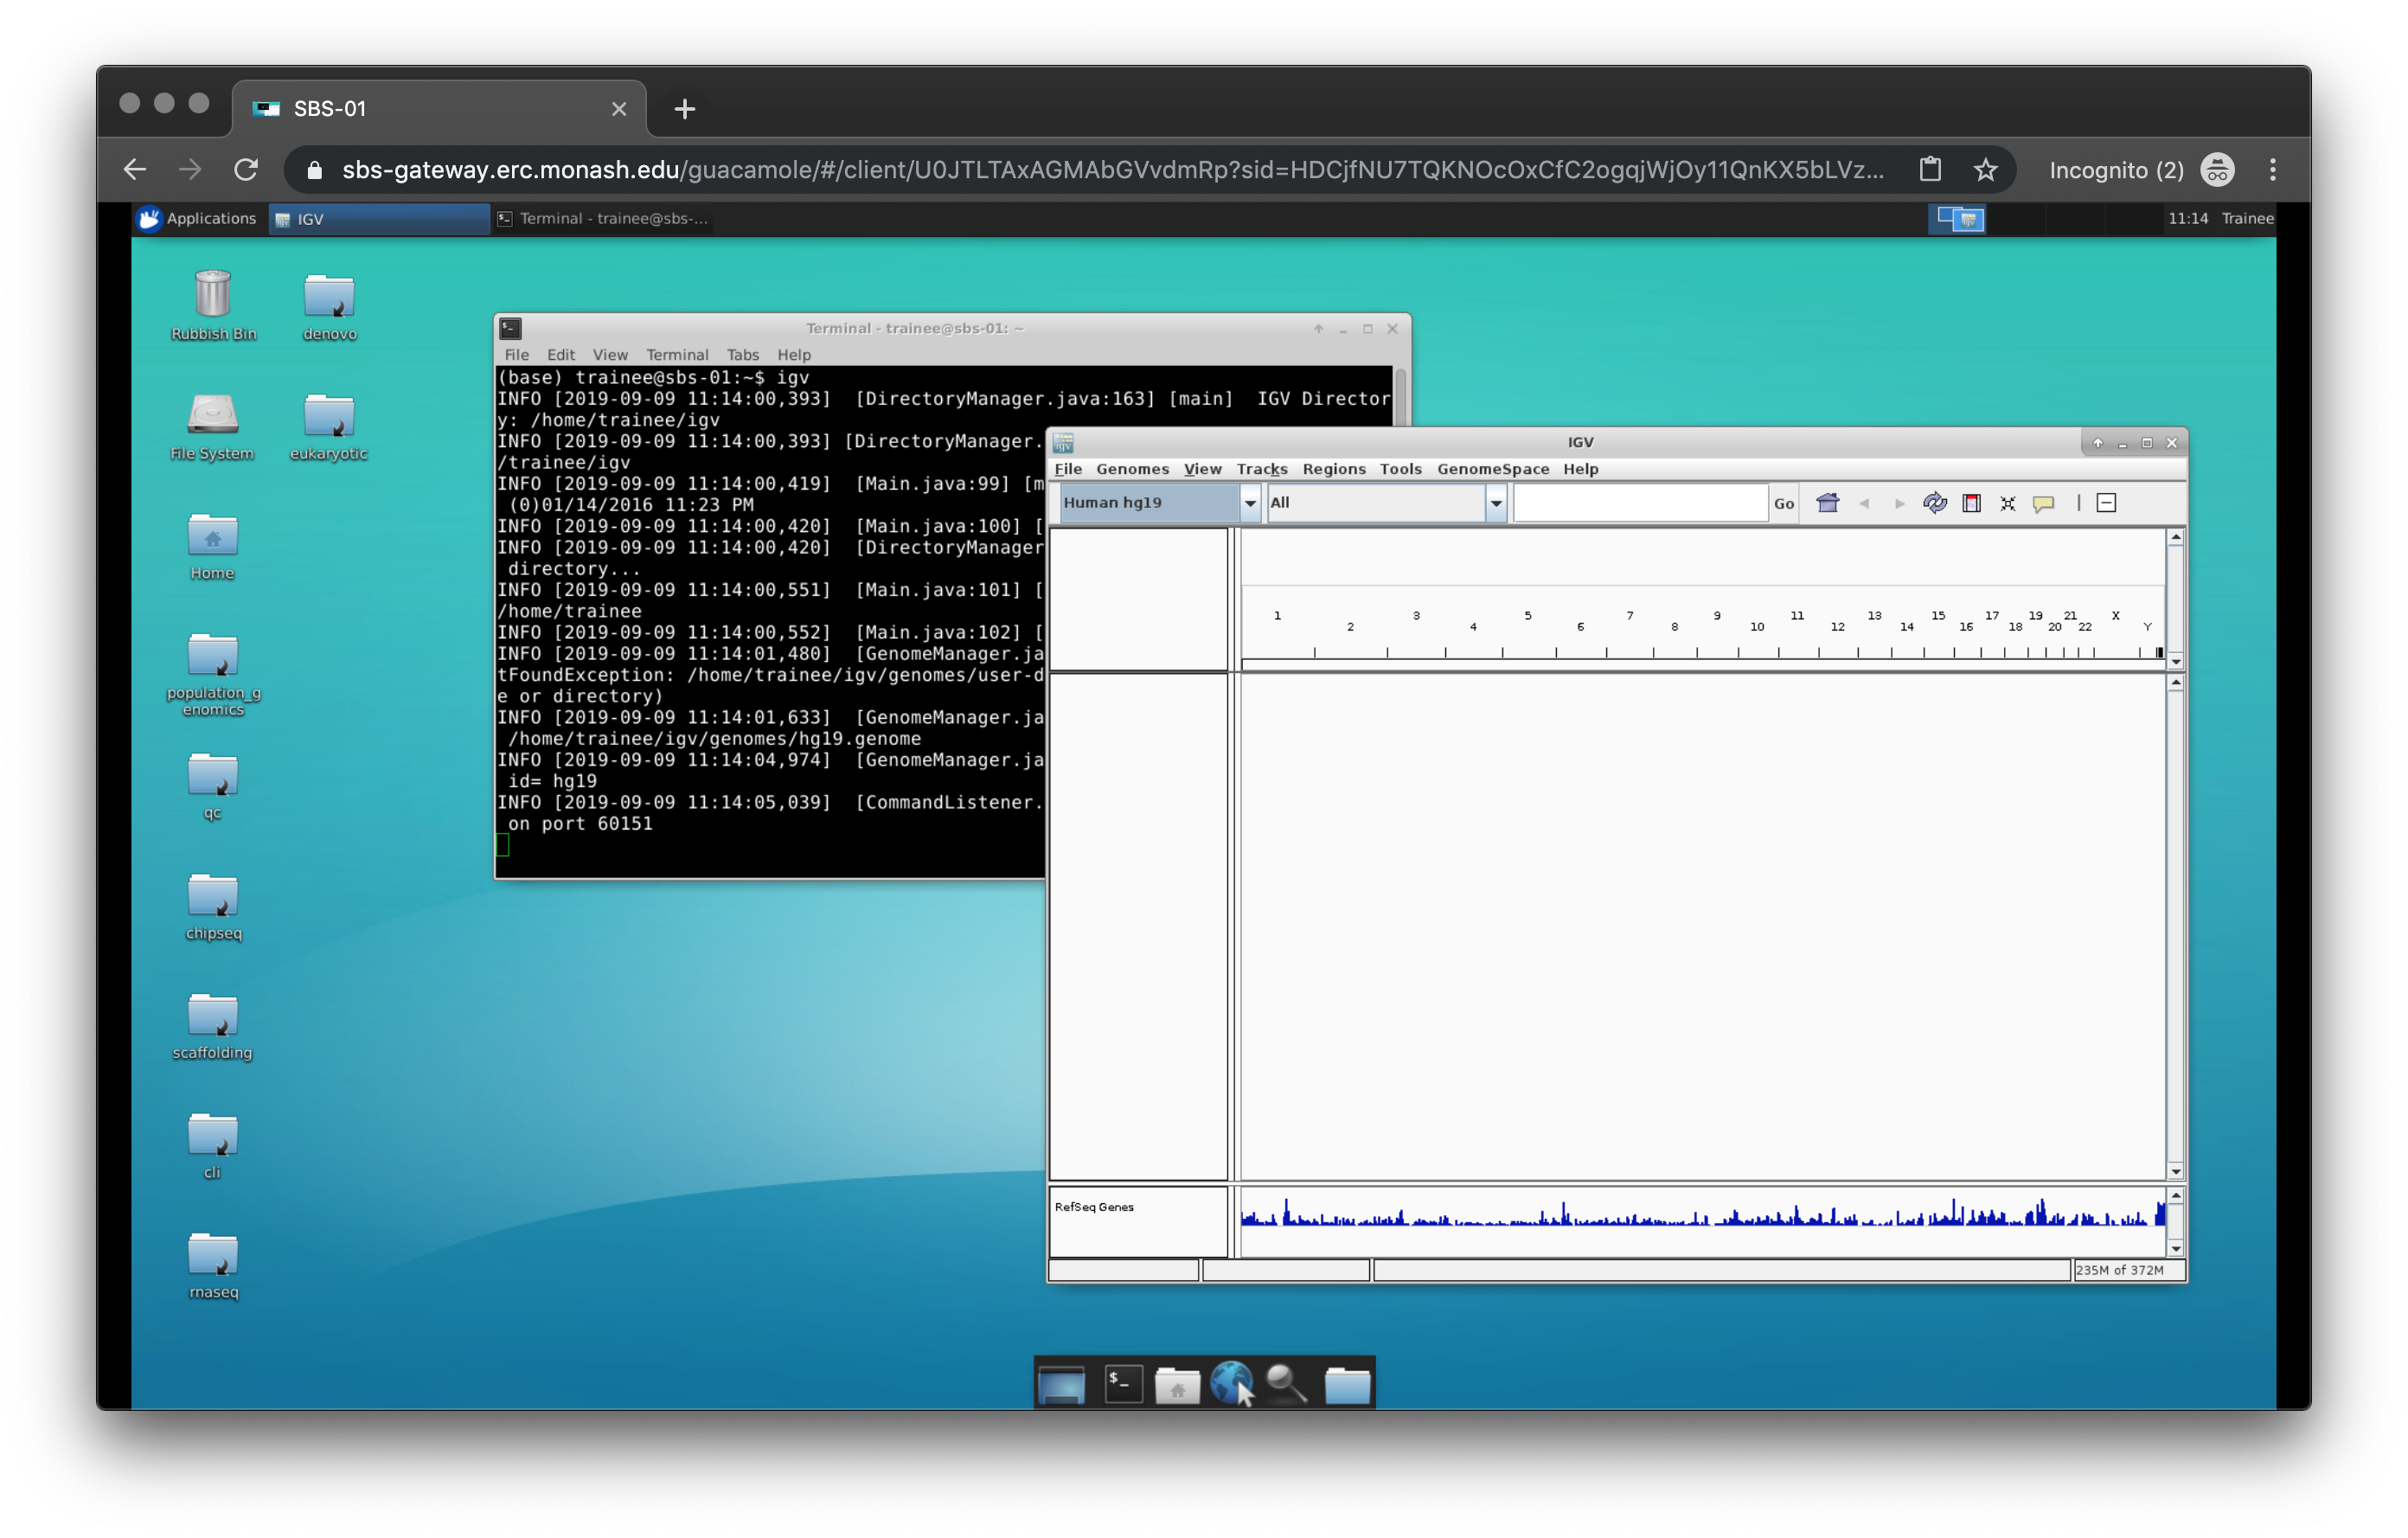2408x1538 pixels.
Task: Click the Incognito (2) profile indicator
Action: click(2141, 169)
